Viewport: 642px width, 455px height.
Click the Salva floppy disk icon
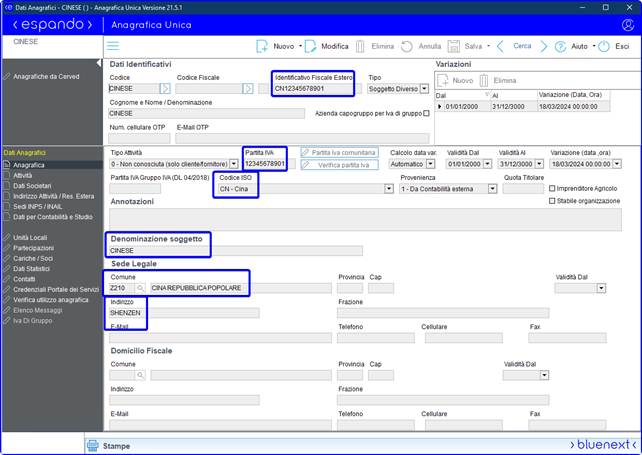pyautogui.click(x=453, y=46)
